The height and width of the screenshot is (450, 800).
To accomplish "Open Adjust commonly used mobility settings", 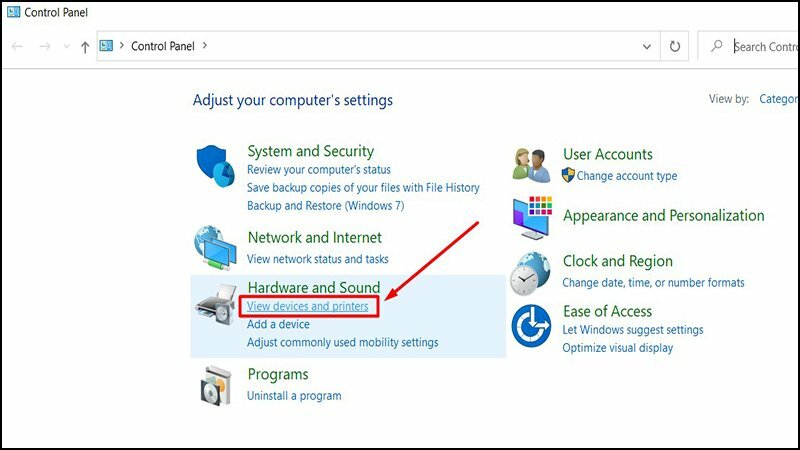I will 343,342.
